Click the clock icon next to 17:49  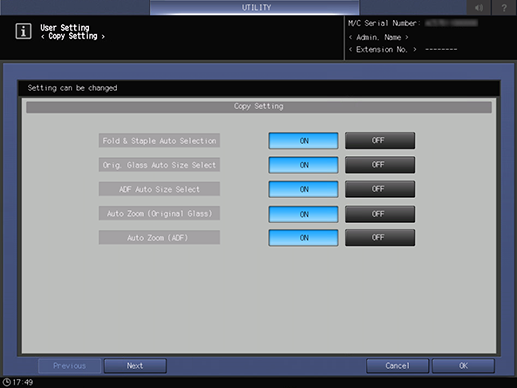6,382
